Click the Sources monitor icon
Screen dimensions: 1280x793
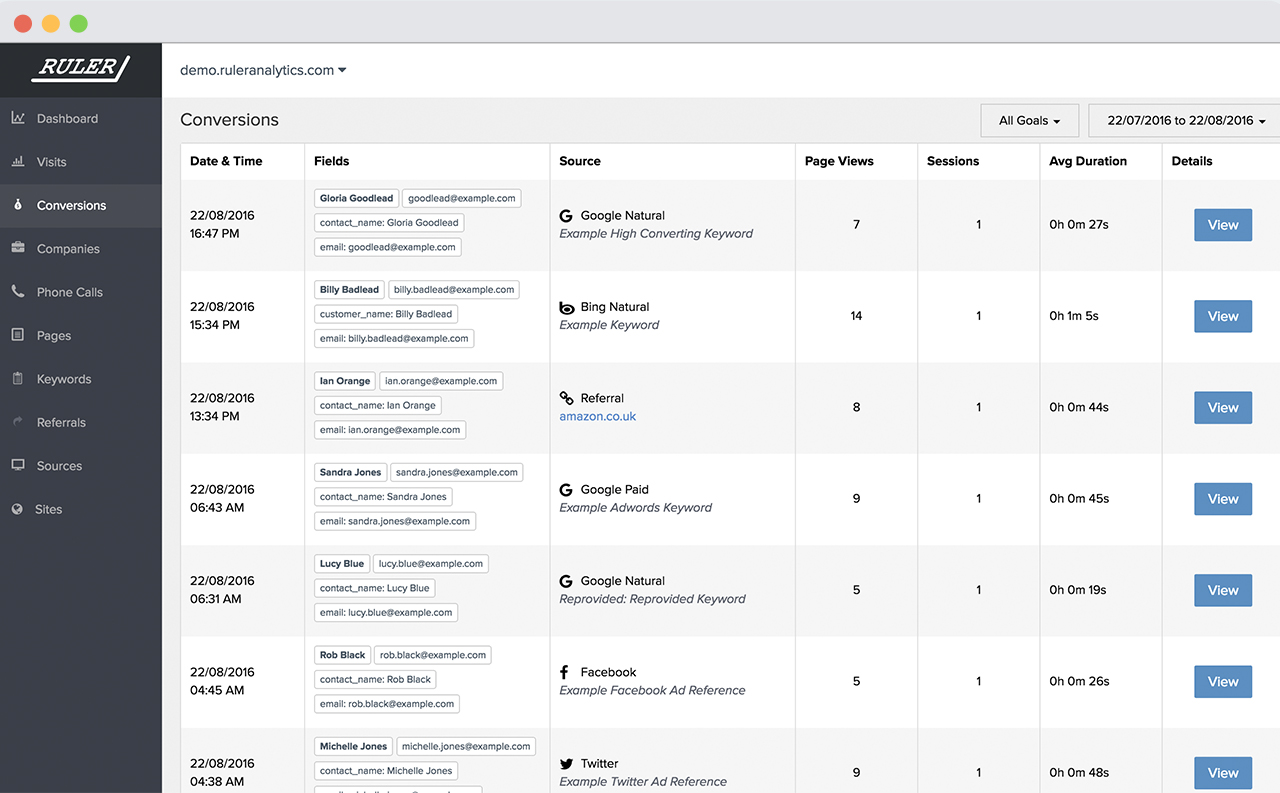(x=18, y=466)
